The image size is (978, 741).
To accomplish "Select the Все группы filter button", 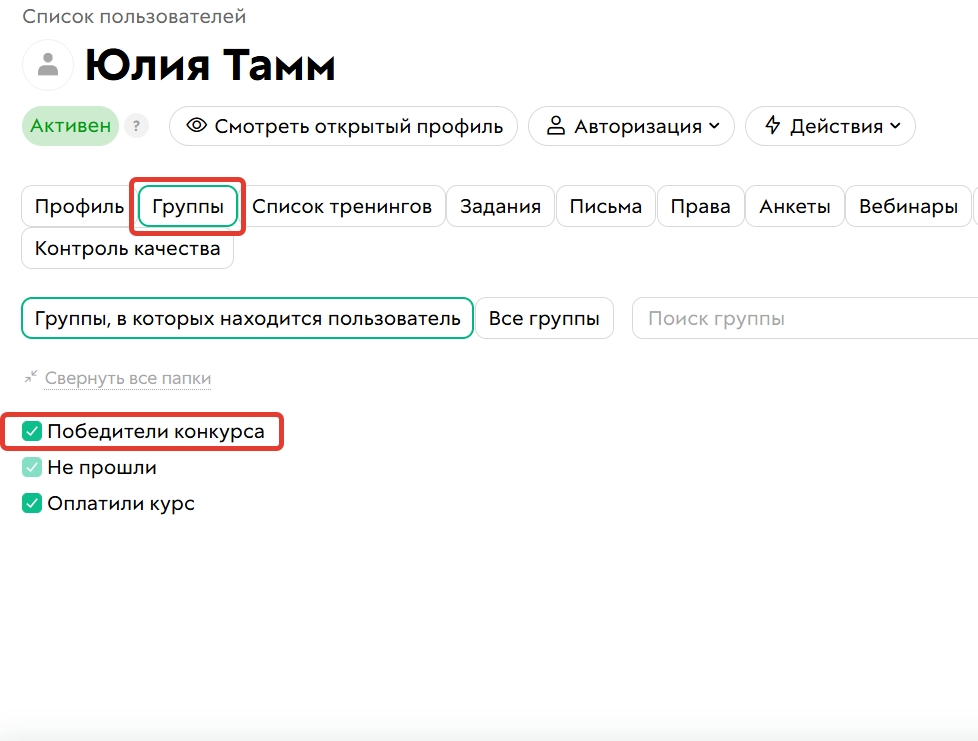I will click(544, 318).
